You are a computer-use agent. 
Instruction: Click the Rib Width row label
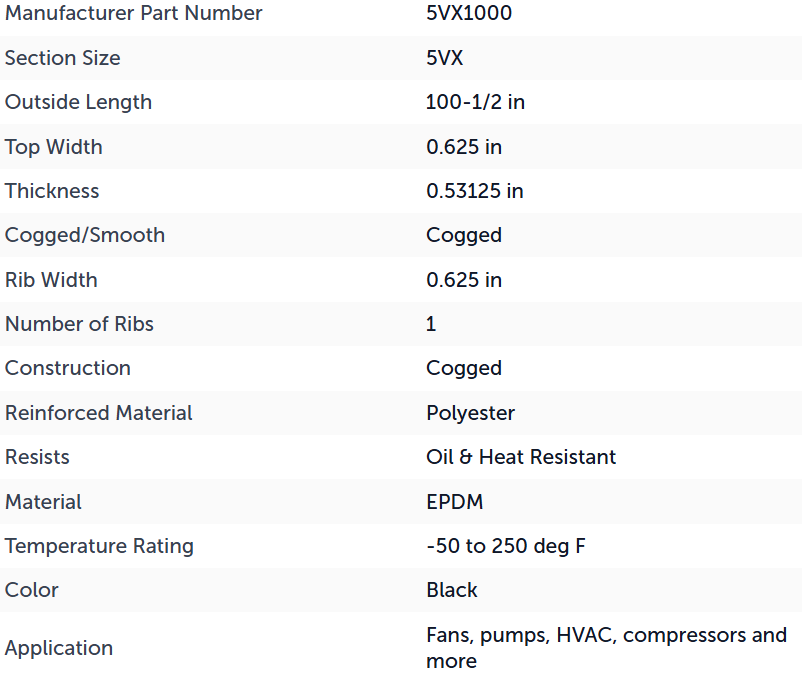pyautogui.click(x=51, y=280)
